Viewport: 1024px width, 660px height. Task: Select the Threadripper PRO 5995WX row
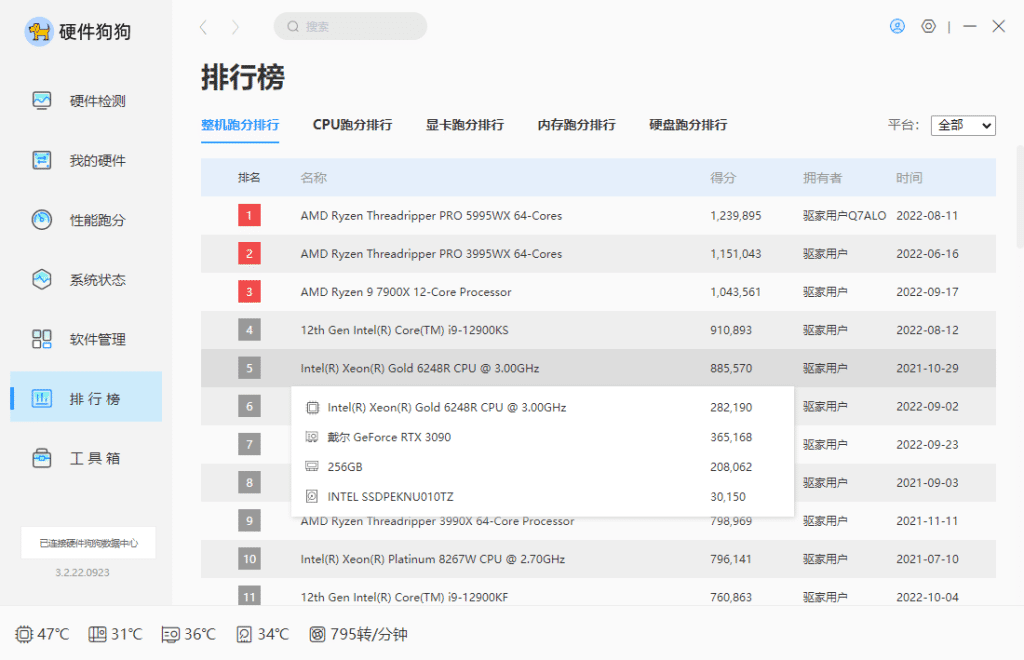coord(598,215)
